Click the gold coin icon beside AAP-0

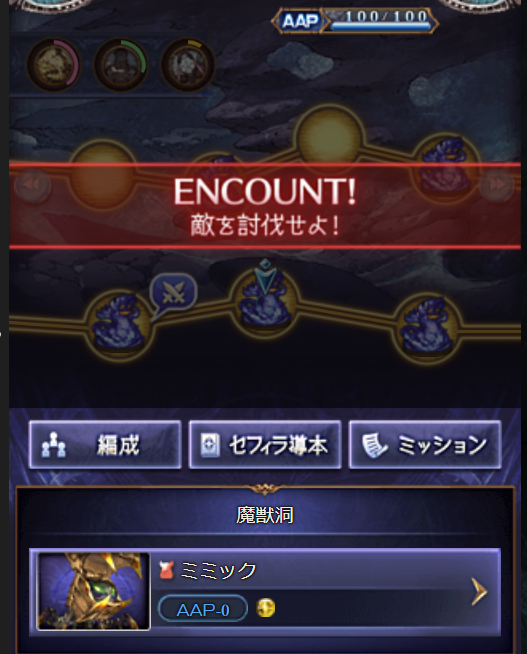point(266,608)
